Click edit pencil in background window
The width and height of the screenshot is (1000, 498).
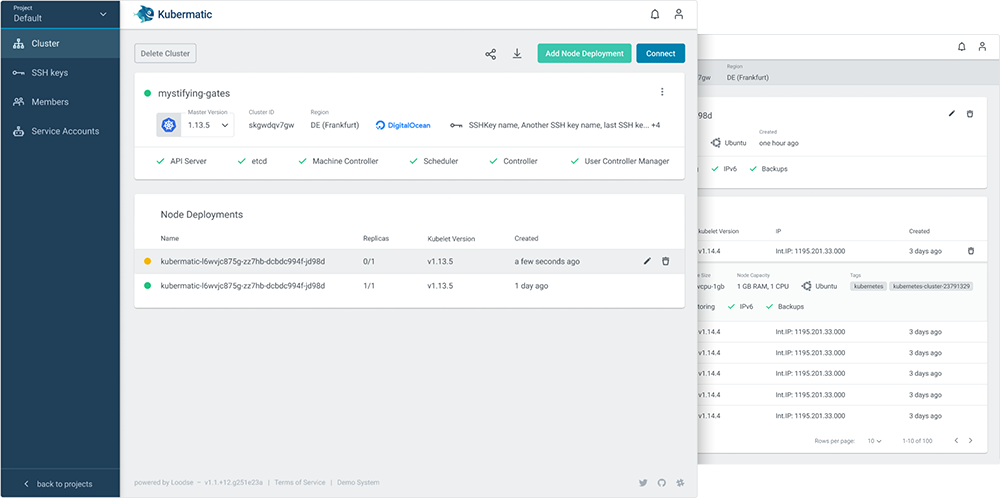[x=952, y=114]
